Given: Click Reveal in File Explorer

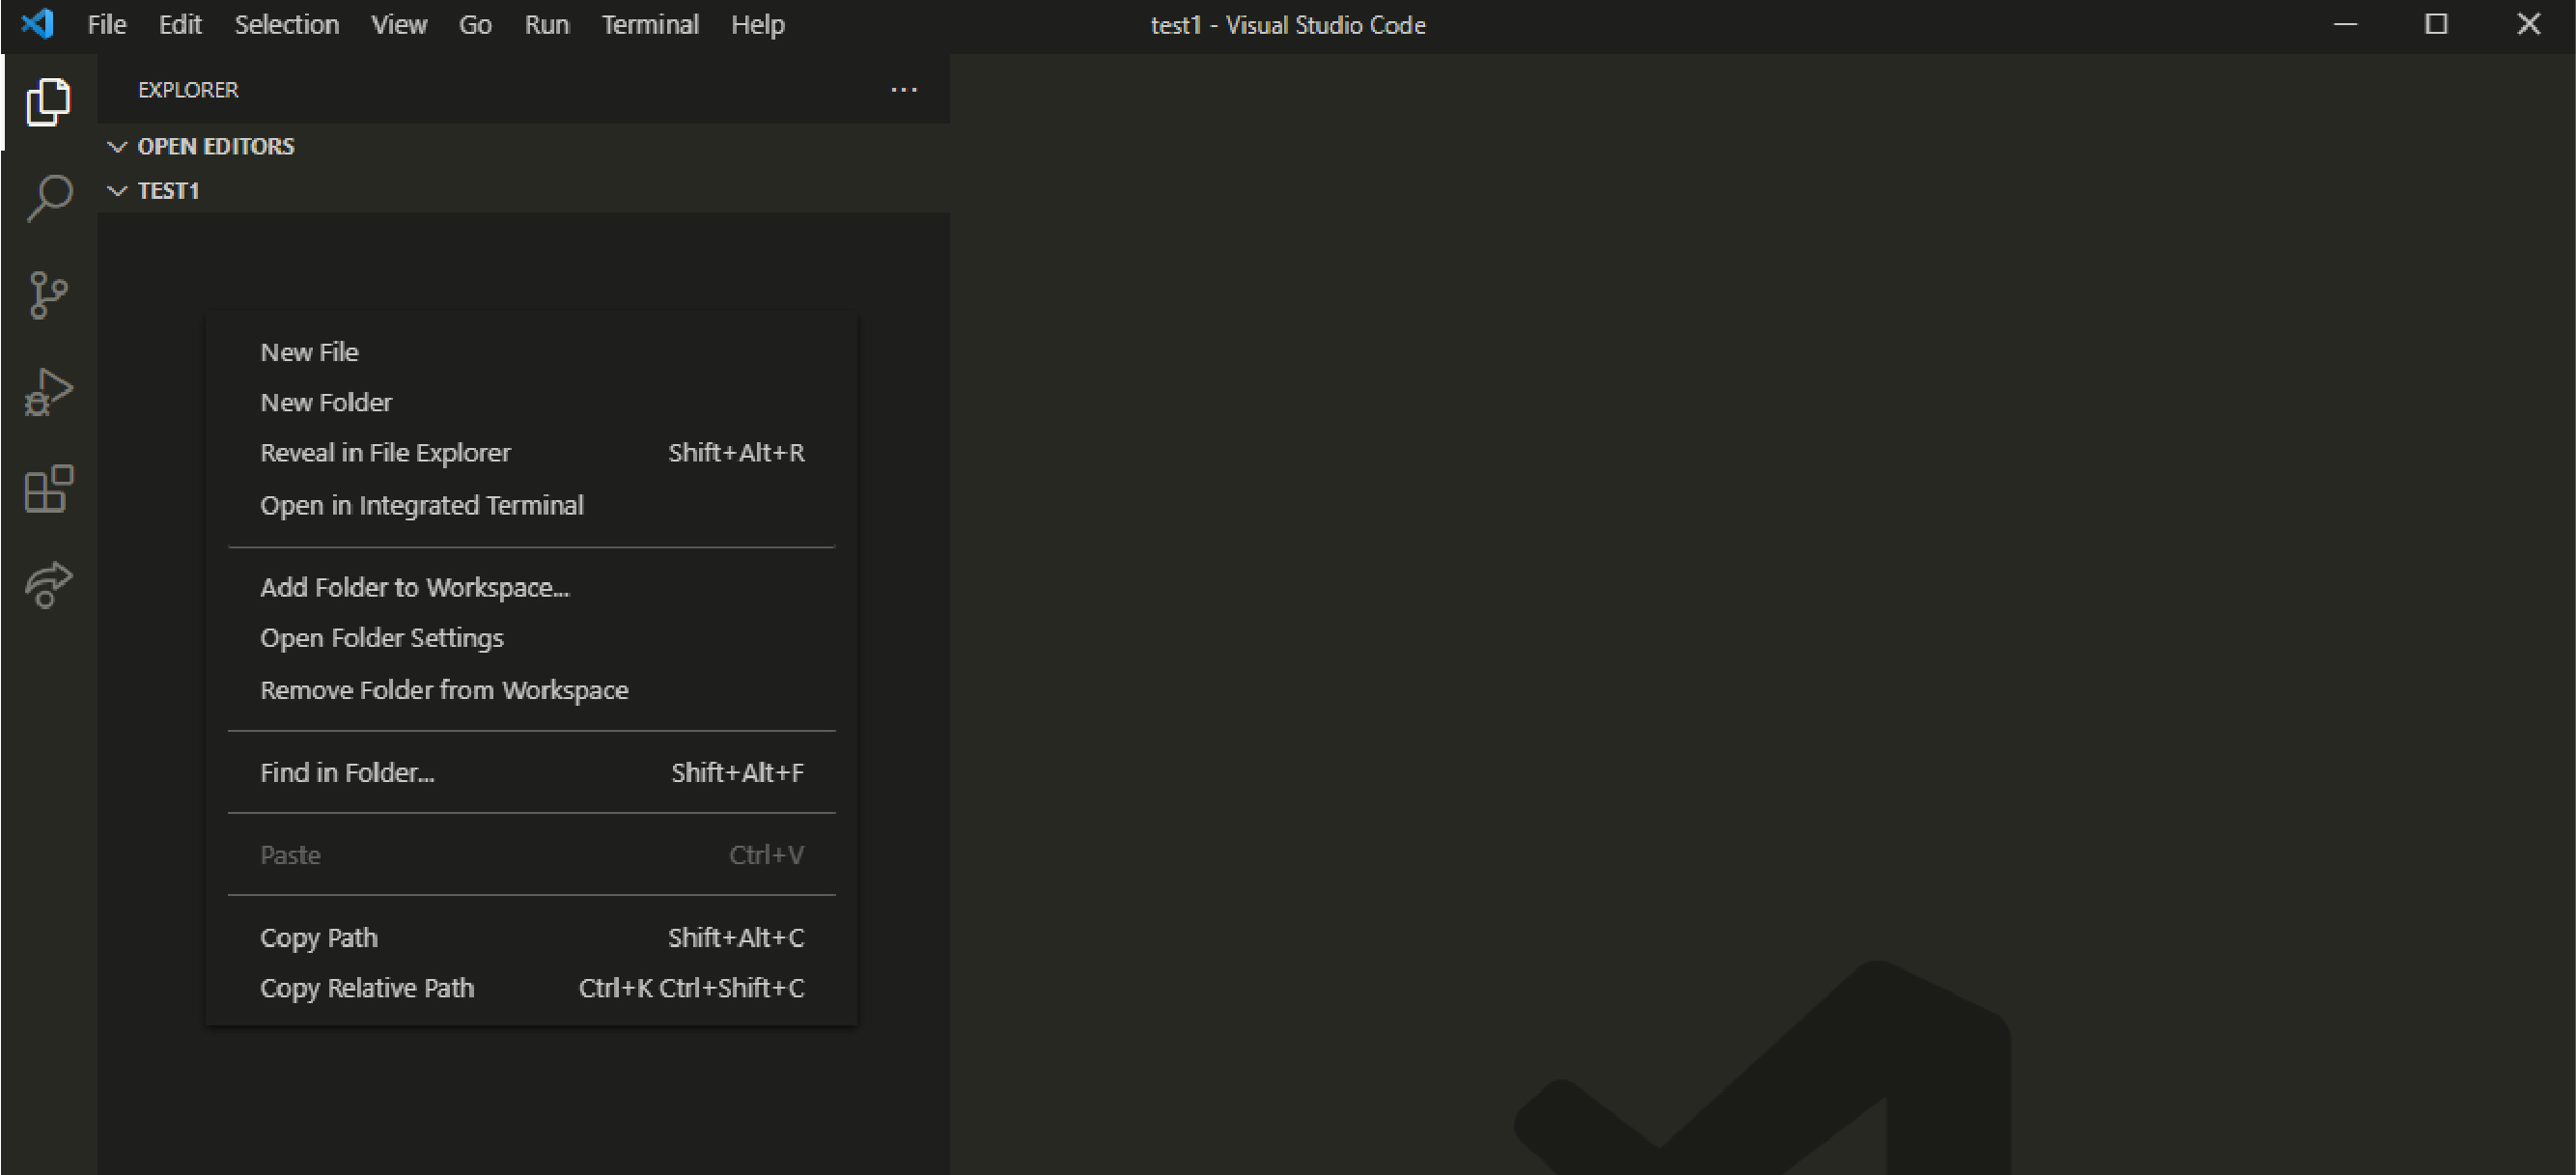Looking at the screenshot, I should (x=385, y=453).
